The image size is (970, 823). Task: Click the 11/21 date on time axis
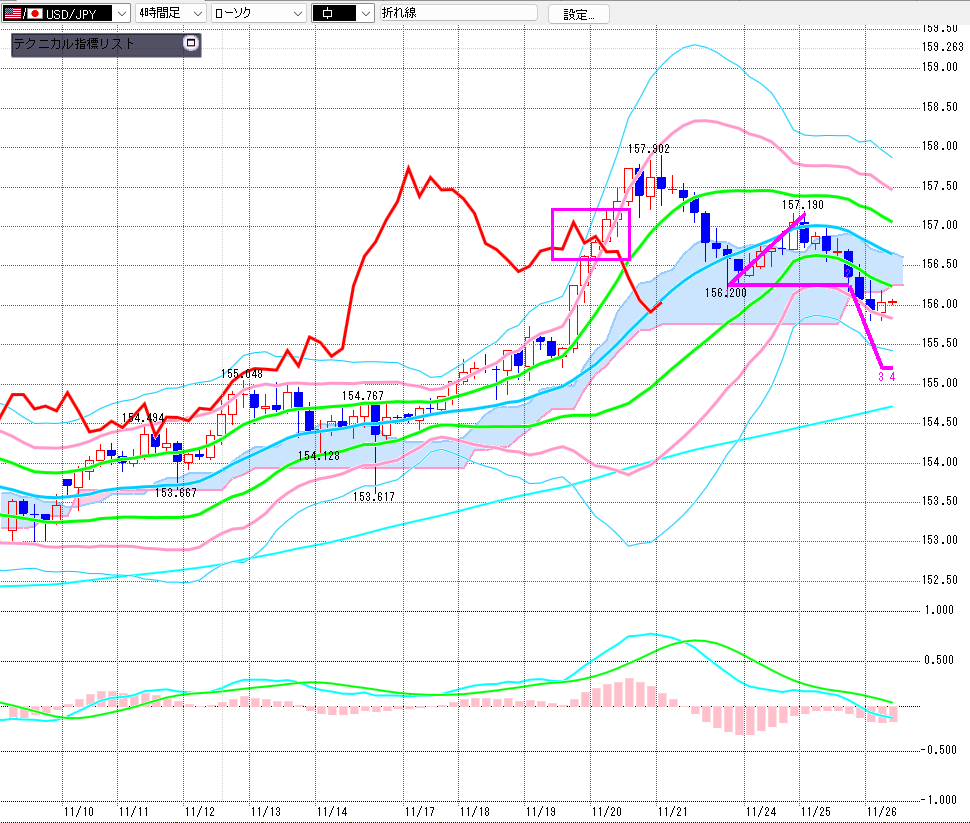click(x=671, y=811)
